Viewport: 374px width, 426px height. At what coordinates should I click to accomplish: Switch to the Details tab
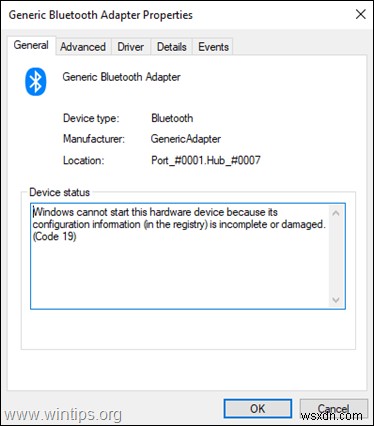point(172,47)
